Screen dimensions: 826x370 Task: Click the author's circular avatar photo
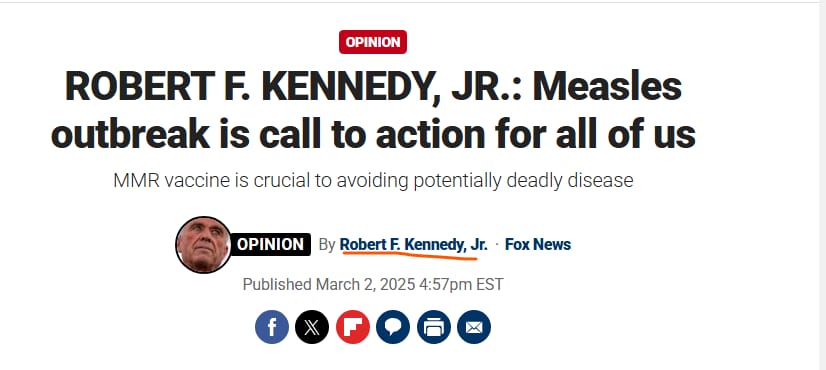(x=203, y=245)
